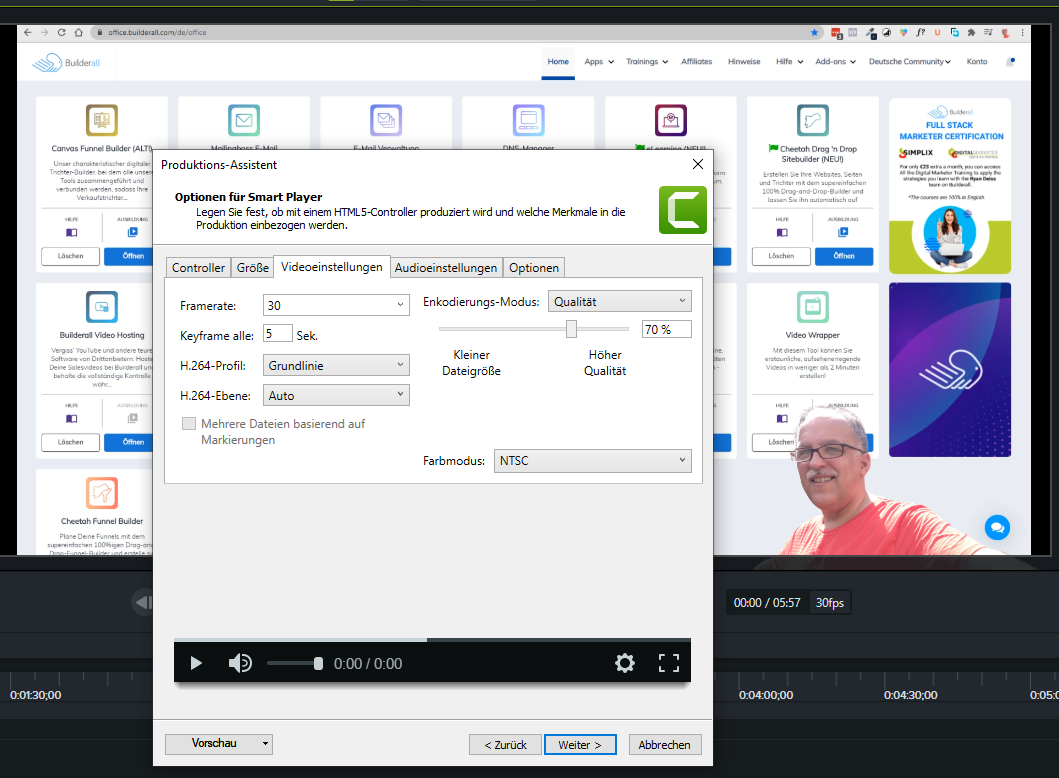This screenshot has width=1059, height=778.
Task: Expand the Hilfe menu
Action: point(790,61)
